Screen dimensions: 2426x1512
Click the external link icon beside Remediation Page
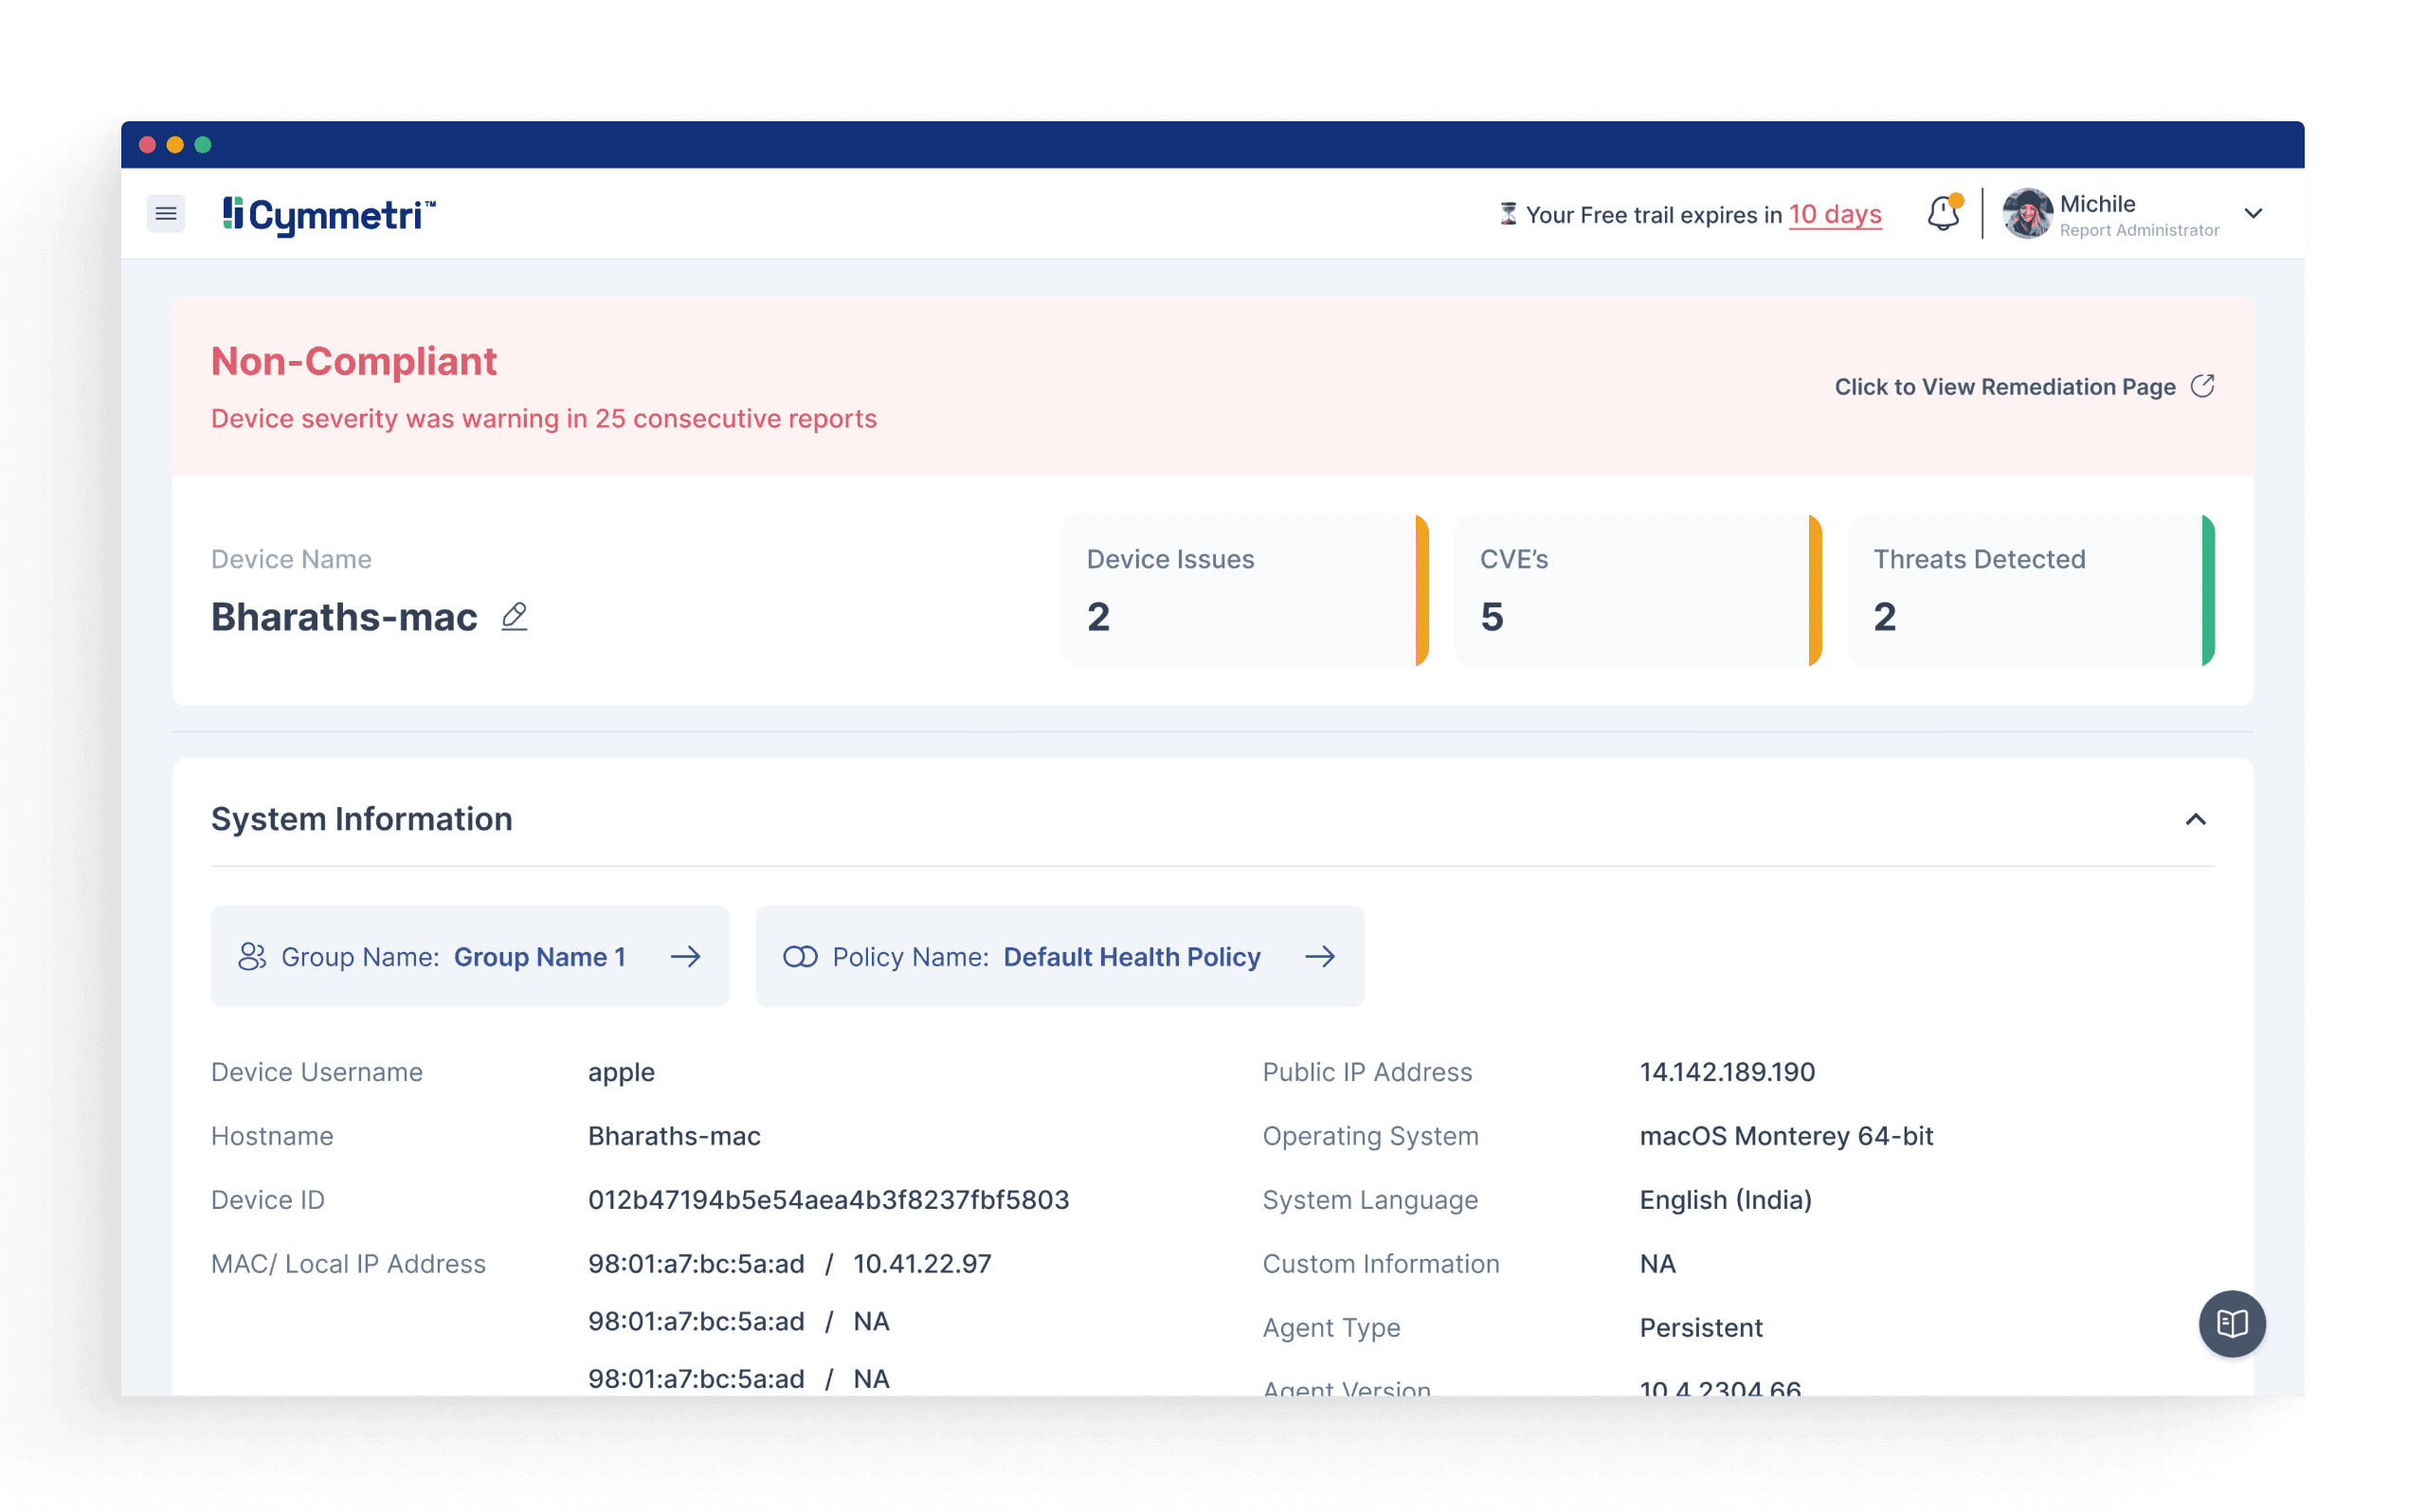[2202, 387]
